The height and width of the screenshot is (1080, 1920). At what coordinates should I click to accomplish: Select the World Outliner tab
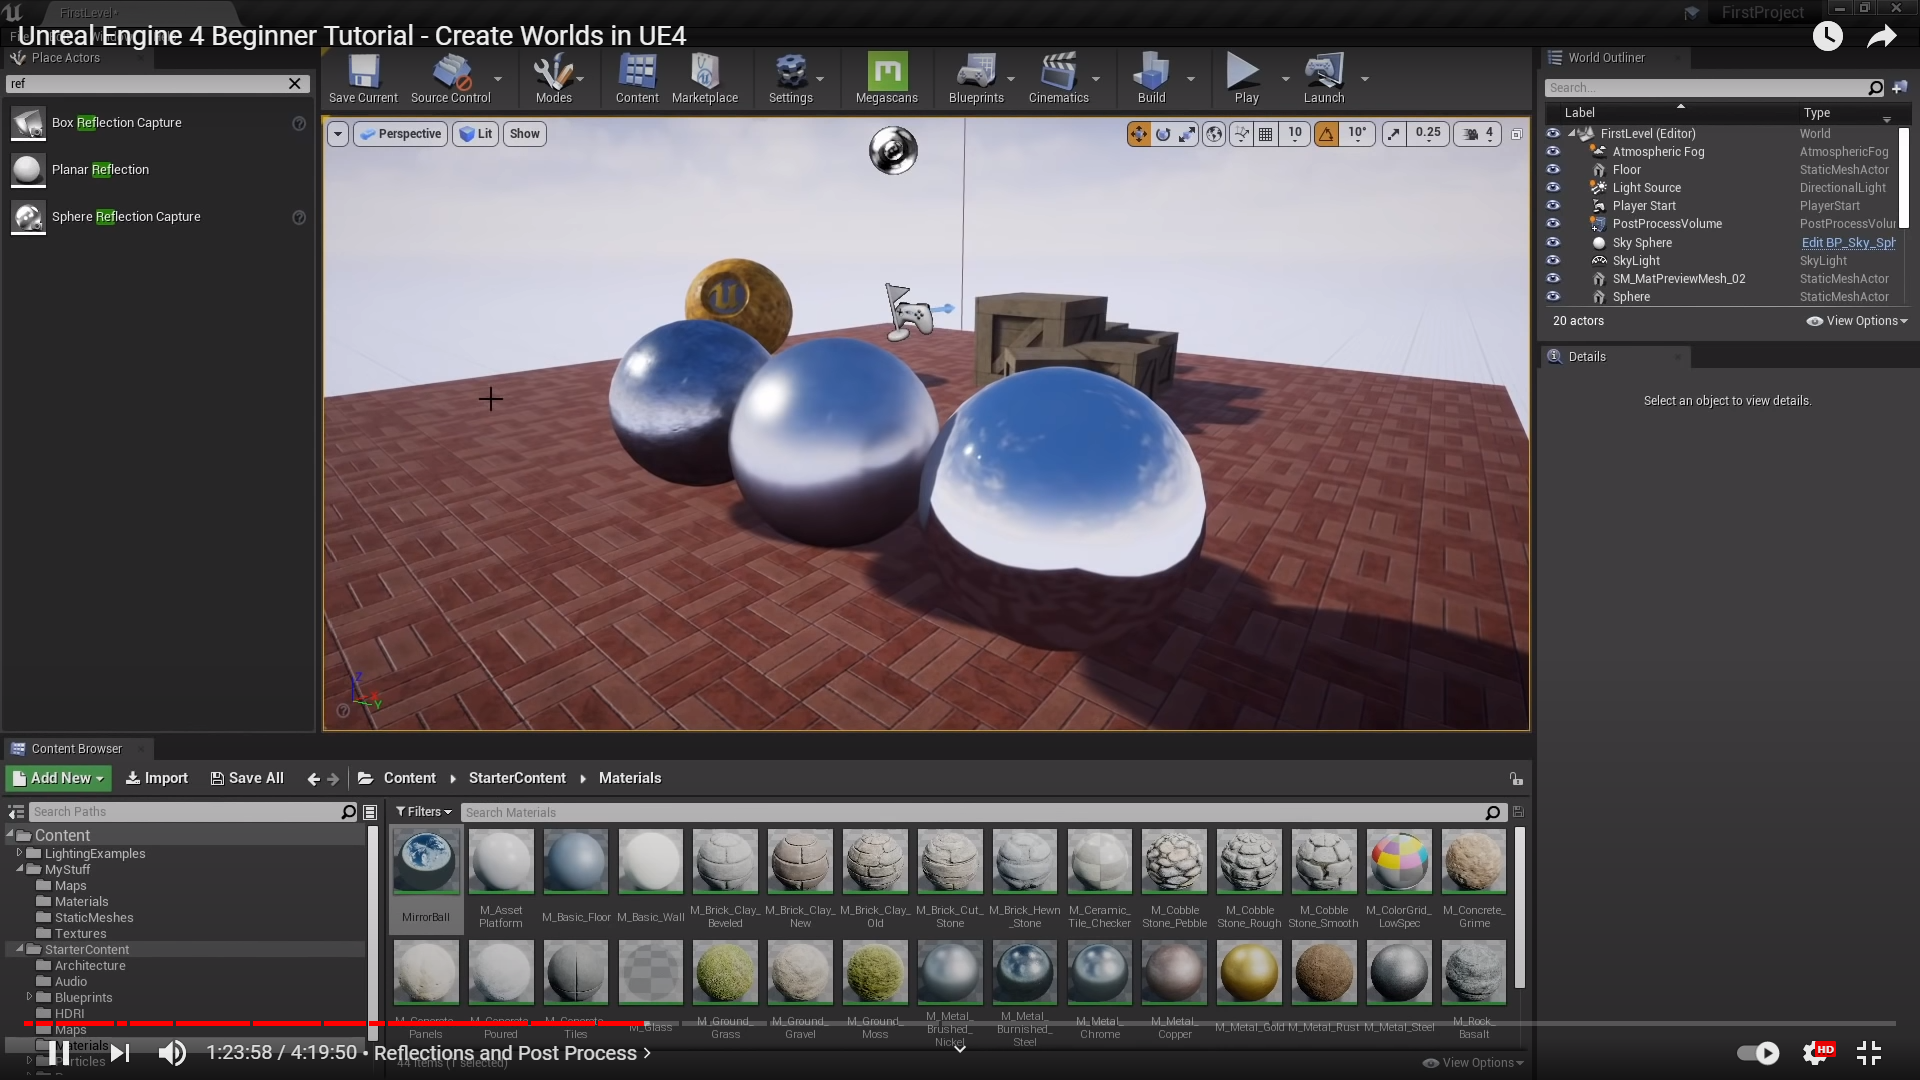point(1605,58)
